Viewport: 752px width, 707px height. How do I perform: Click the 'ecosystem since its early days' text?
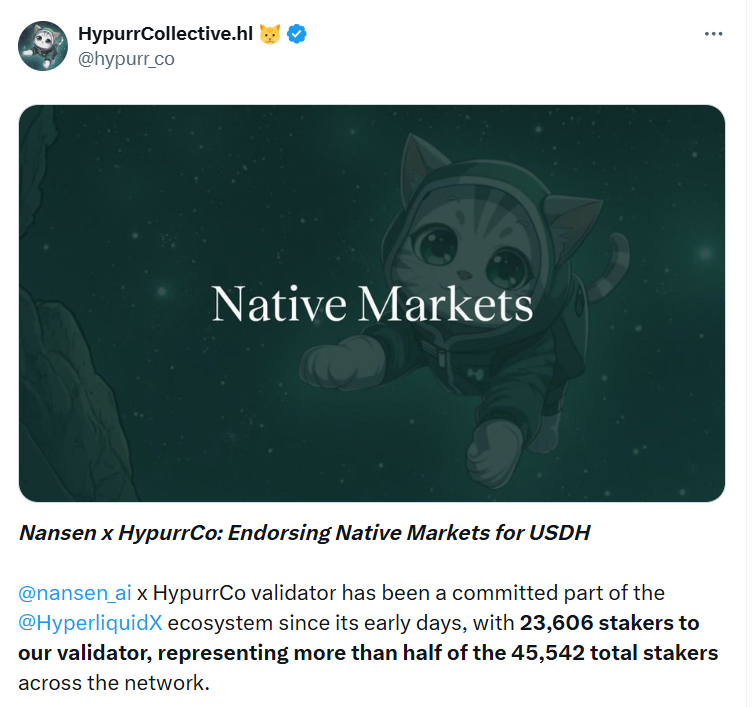(317, 623)
